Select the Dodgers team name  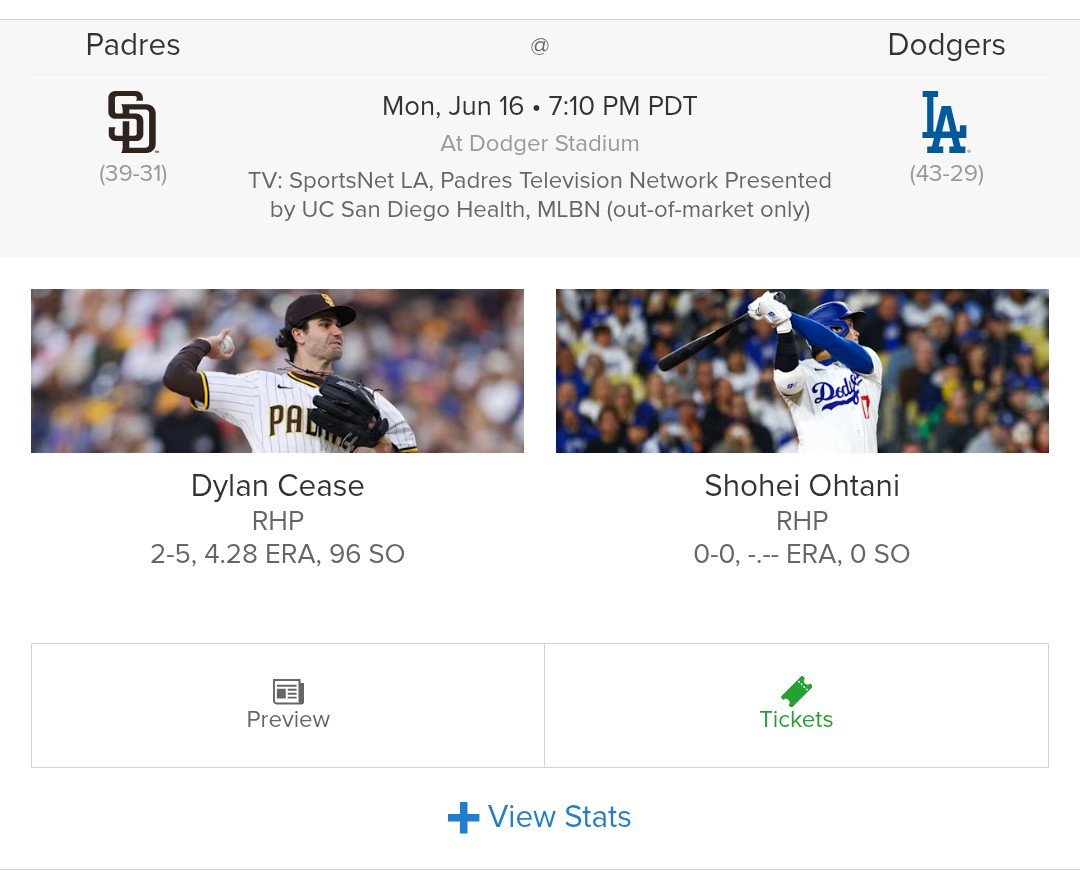click(946, 45)
